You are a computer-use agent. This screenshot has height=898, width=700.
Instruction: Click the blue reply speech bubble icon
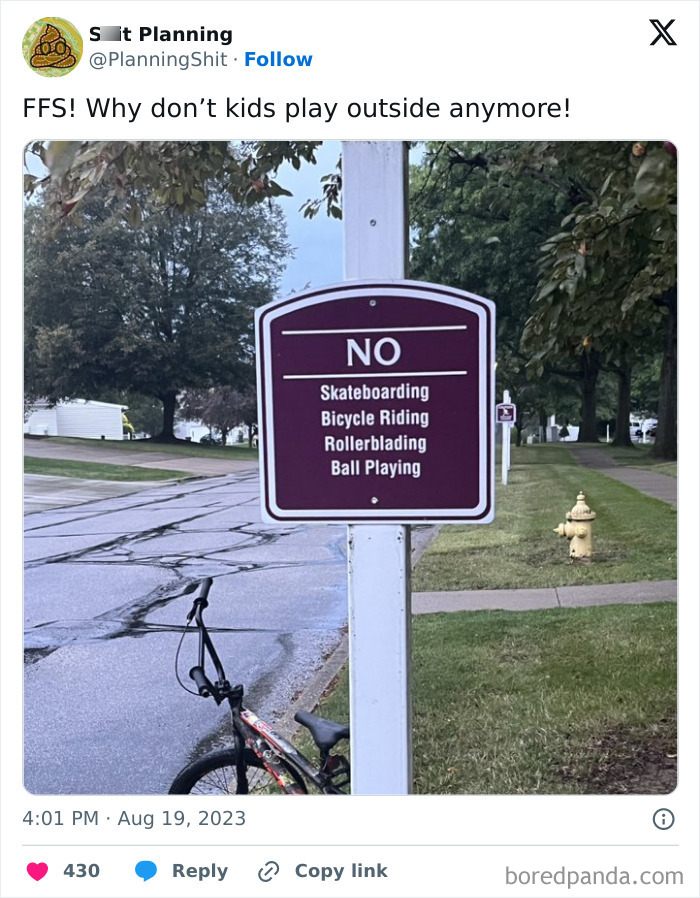pyautogui.click(x=145, y=871)
